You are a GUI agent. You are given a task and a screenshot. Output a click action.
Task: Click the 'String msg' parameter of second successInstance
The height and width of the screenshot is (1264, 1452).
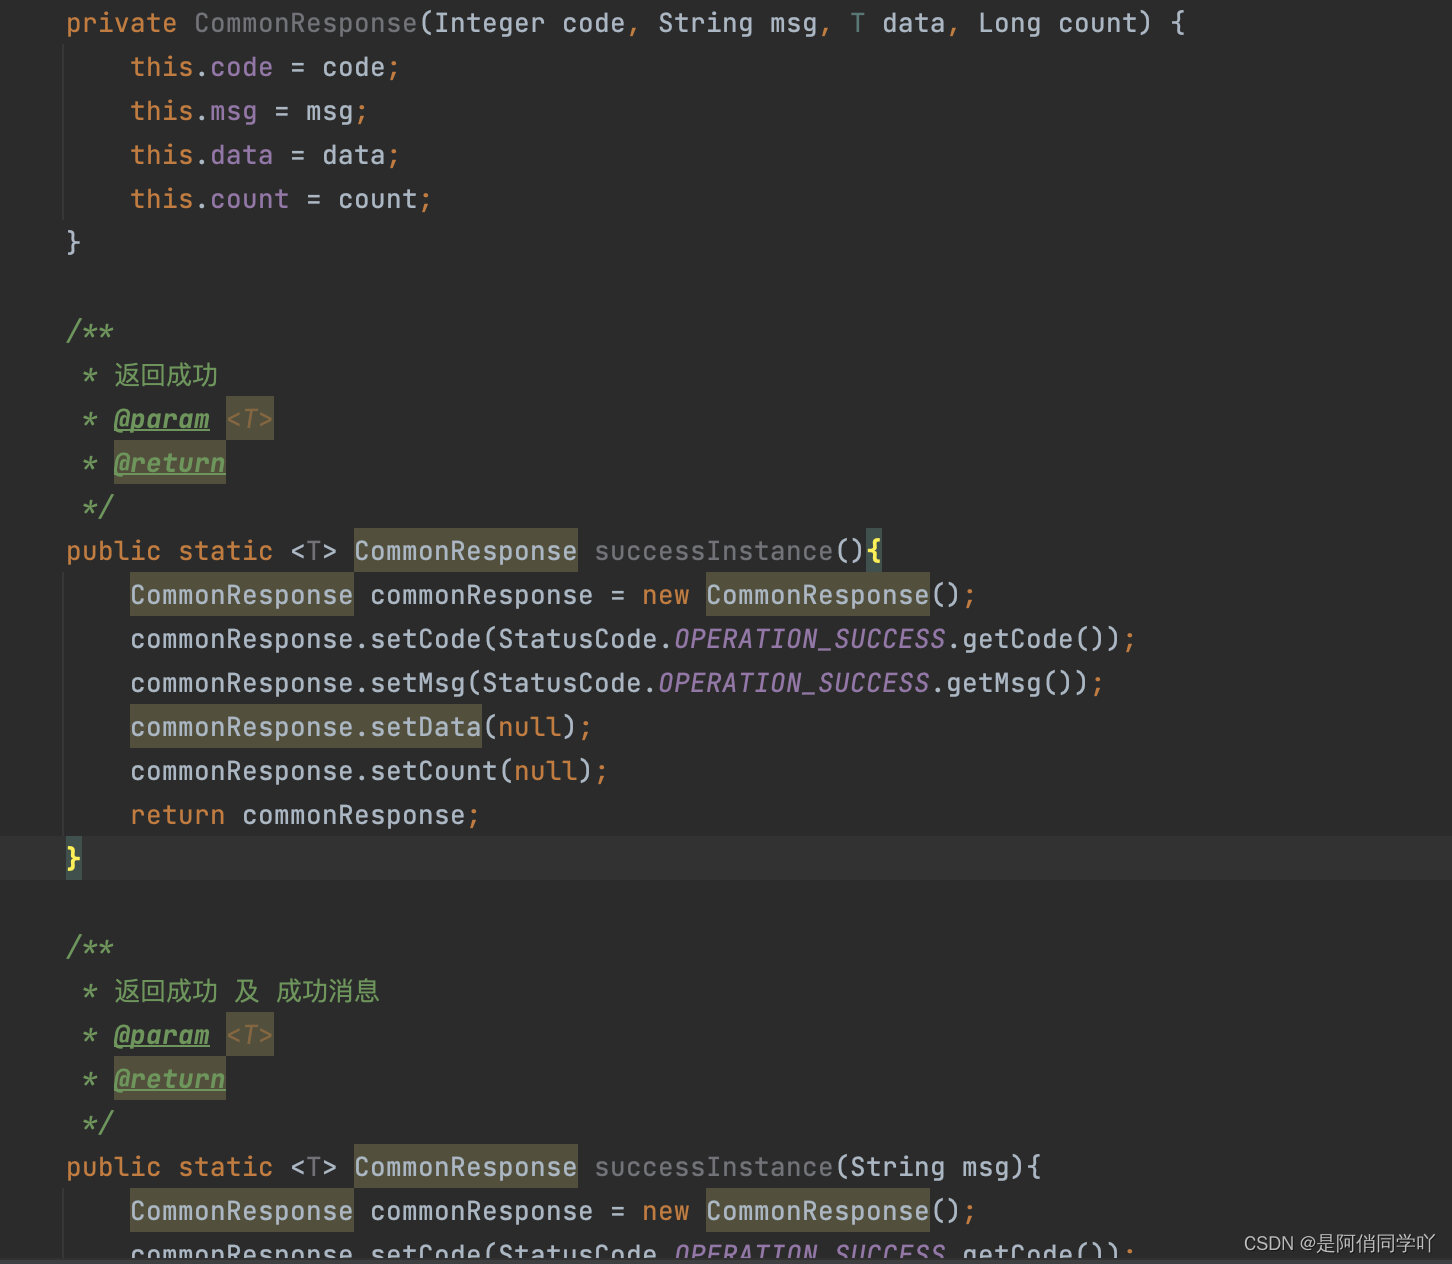pos(929,1167)
